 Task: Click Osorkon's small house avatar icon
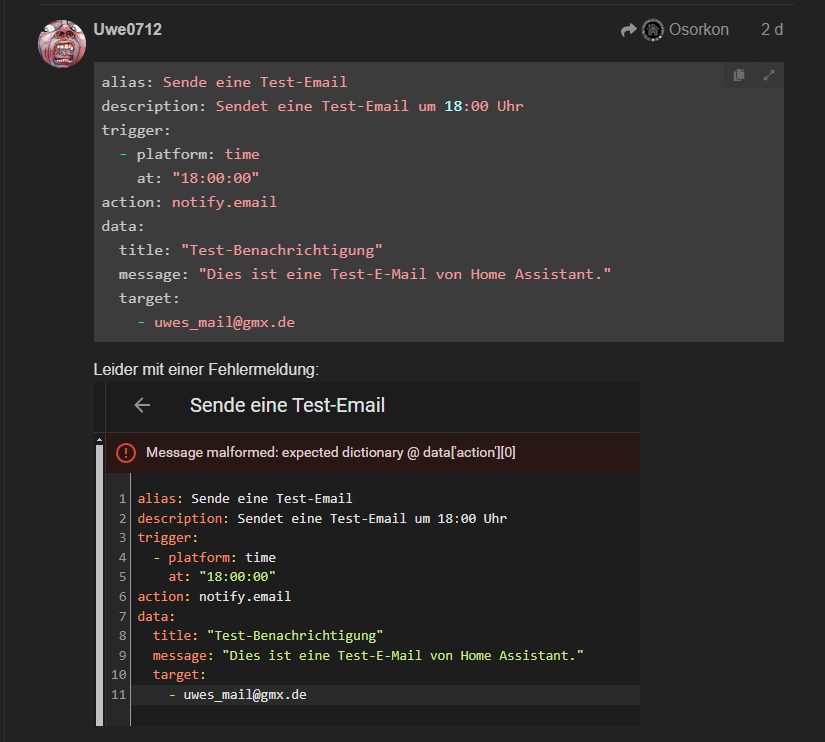click(x=653, y=30)
